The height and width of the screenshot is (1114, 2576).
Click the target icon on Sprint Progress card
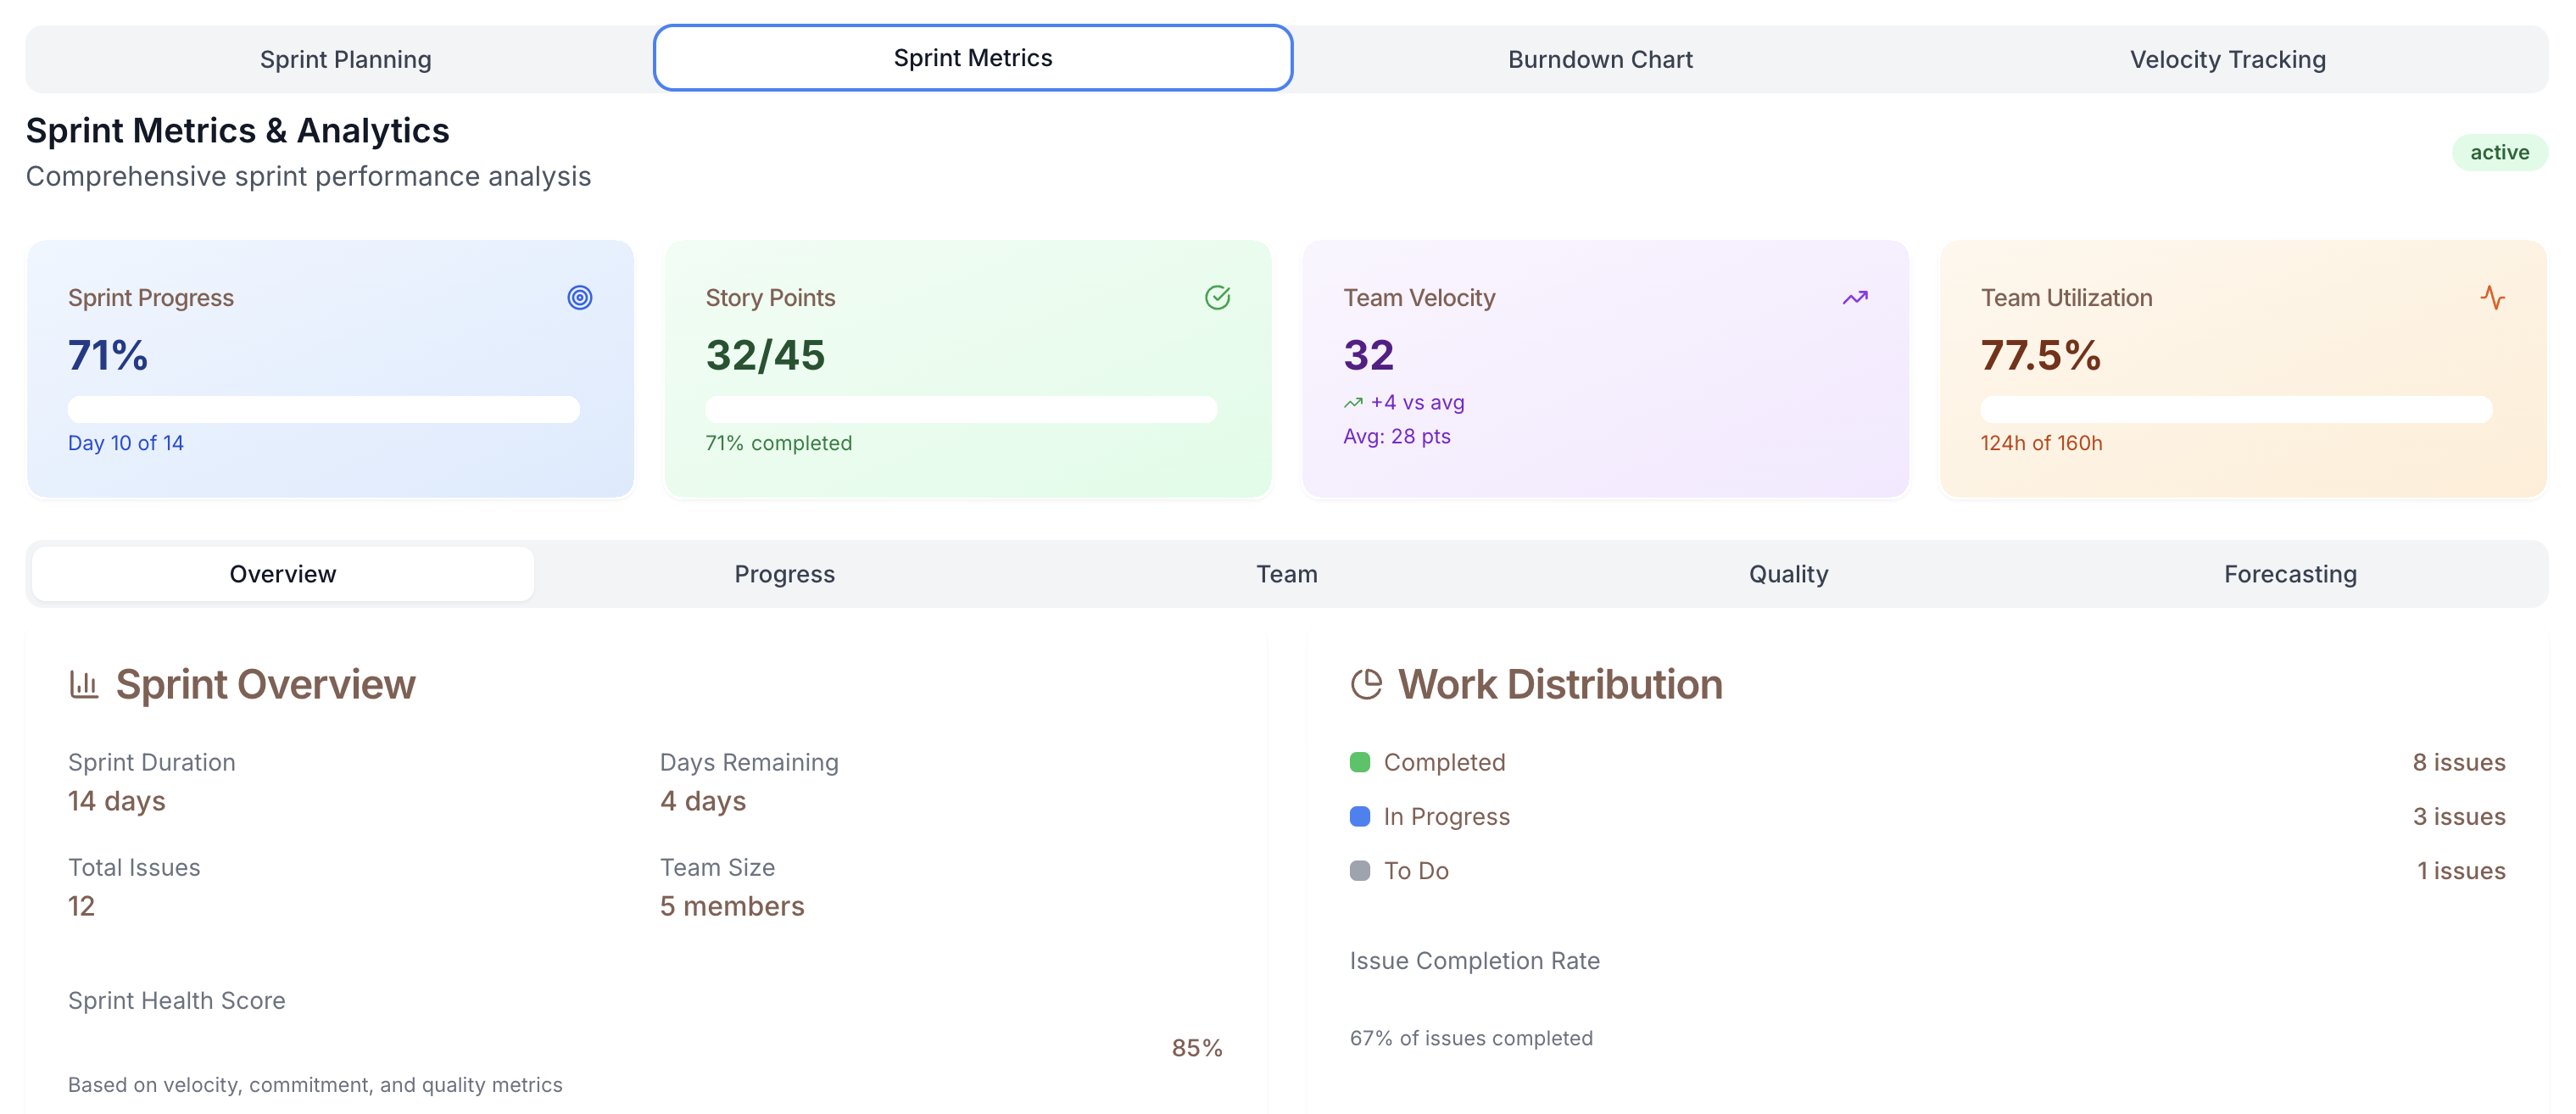(579, 298)
